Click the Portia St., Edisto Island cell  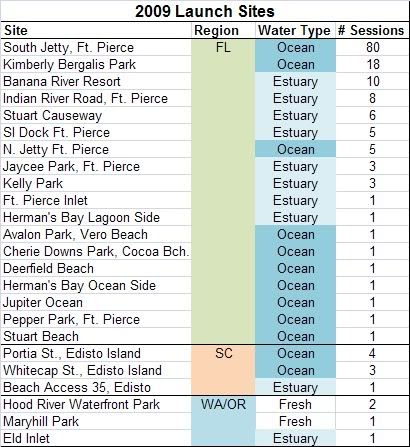pos(96,353)
